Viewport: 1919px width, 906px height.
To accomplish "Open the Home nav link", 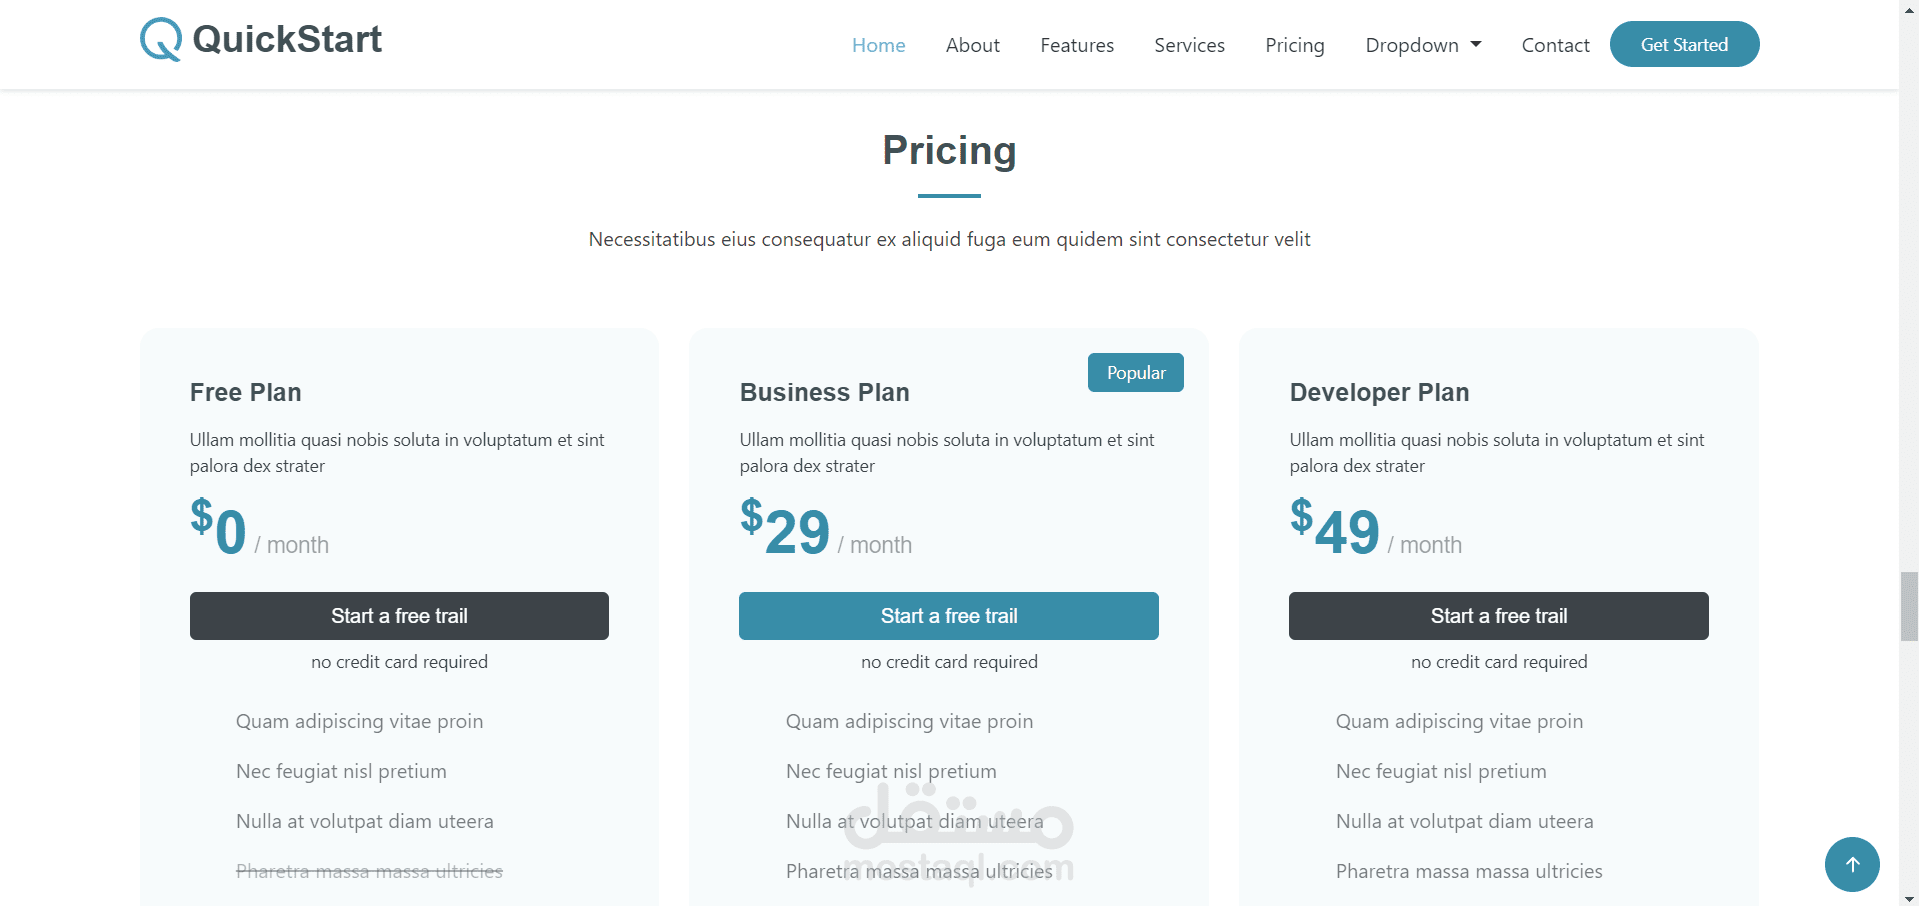I will tap(878, 45).
